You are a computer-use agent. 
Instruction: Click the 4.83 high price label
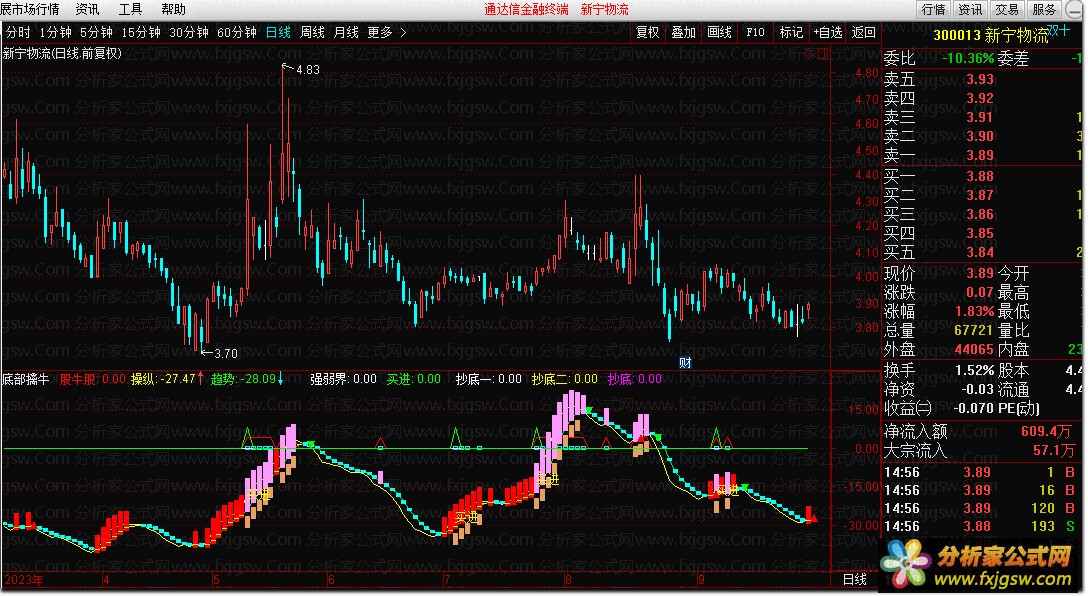click(307, 69)
